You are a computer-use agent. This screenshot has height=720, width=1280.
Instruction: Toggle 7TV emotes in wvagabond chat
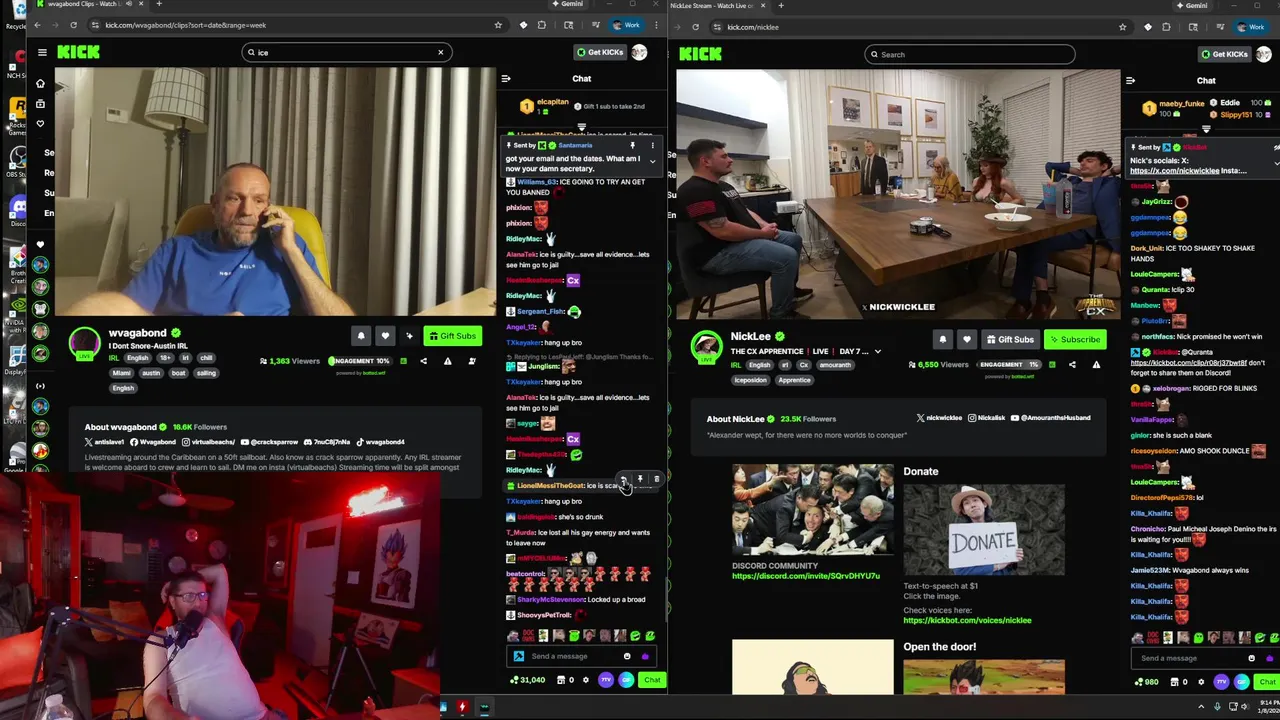[x=606, y=680]
